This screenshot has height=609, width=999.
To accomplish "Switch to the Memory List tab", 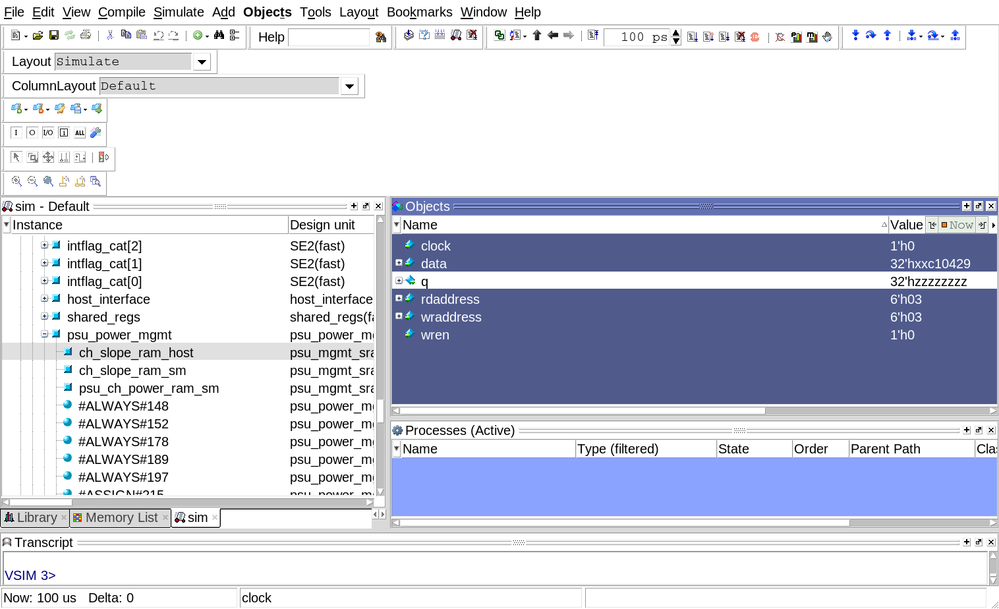I will click(x=121, y=517).
